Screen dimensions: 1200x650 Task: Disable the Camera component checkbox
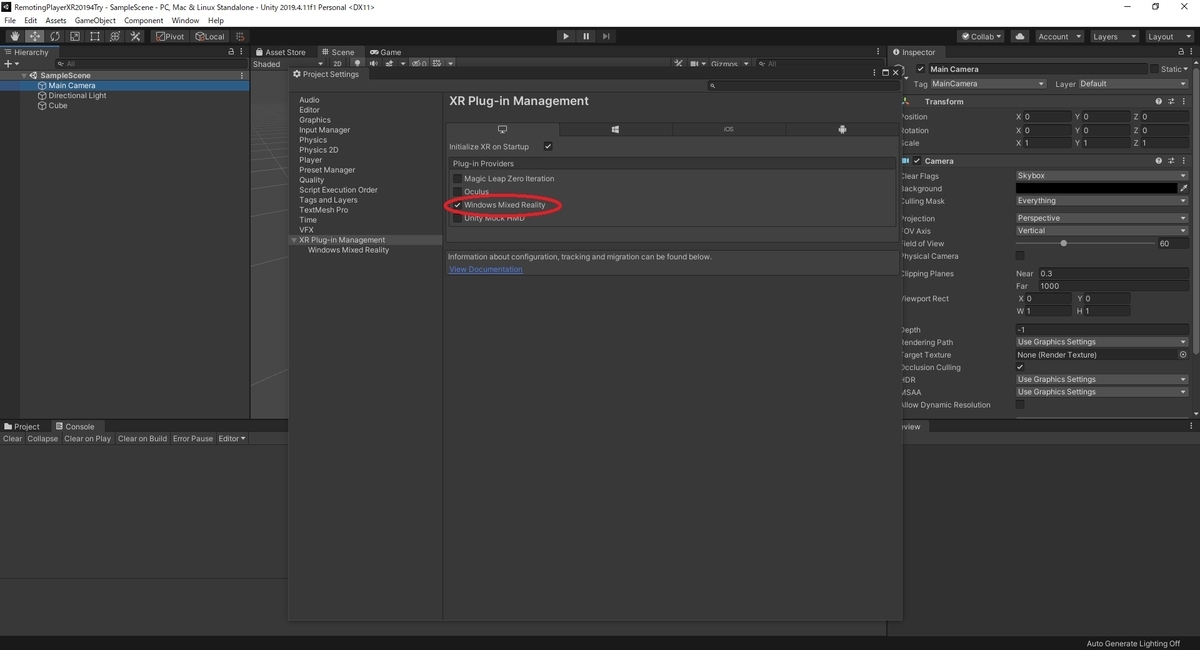(917, 160)
